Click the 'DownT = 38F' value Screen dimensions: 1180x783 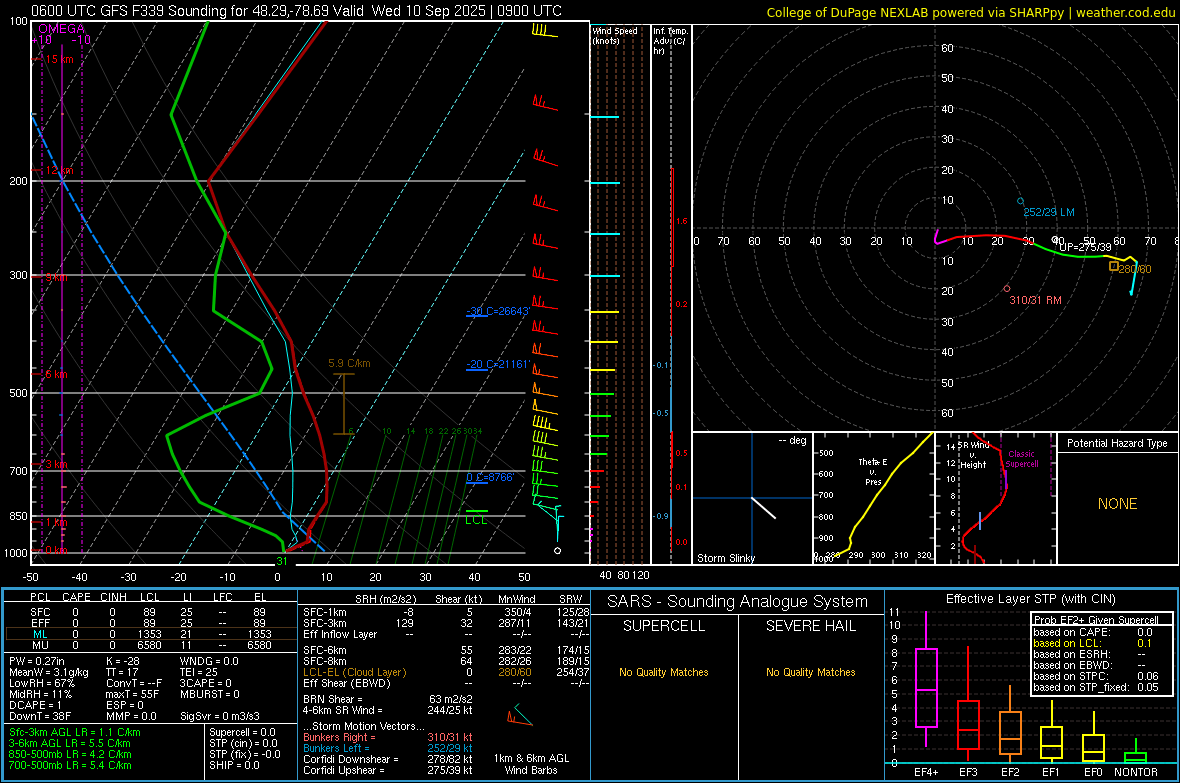pos(40,716)
